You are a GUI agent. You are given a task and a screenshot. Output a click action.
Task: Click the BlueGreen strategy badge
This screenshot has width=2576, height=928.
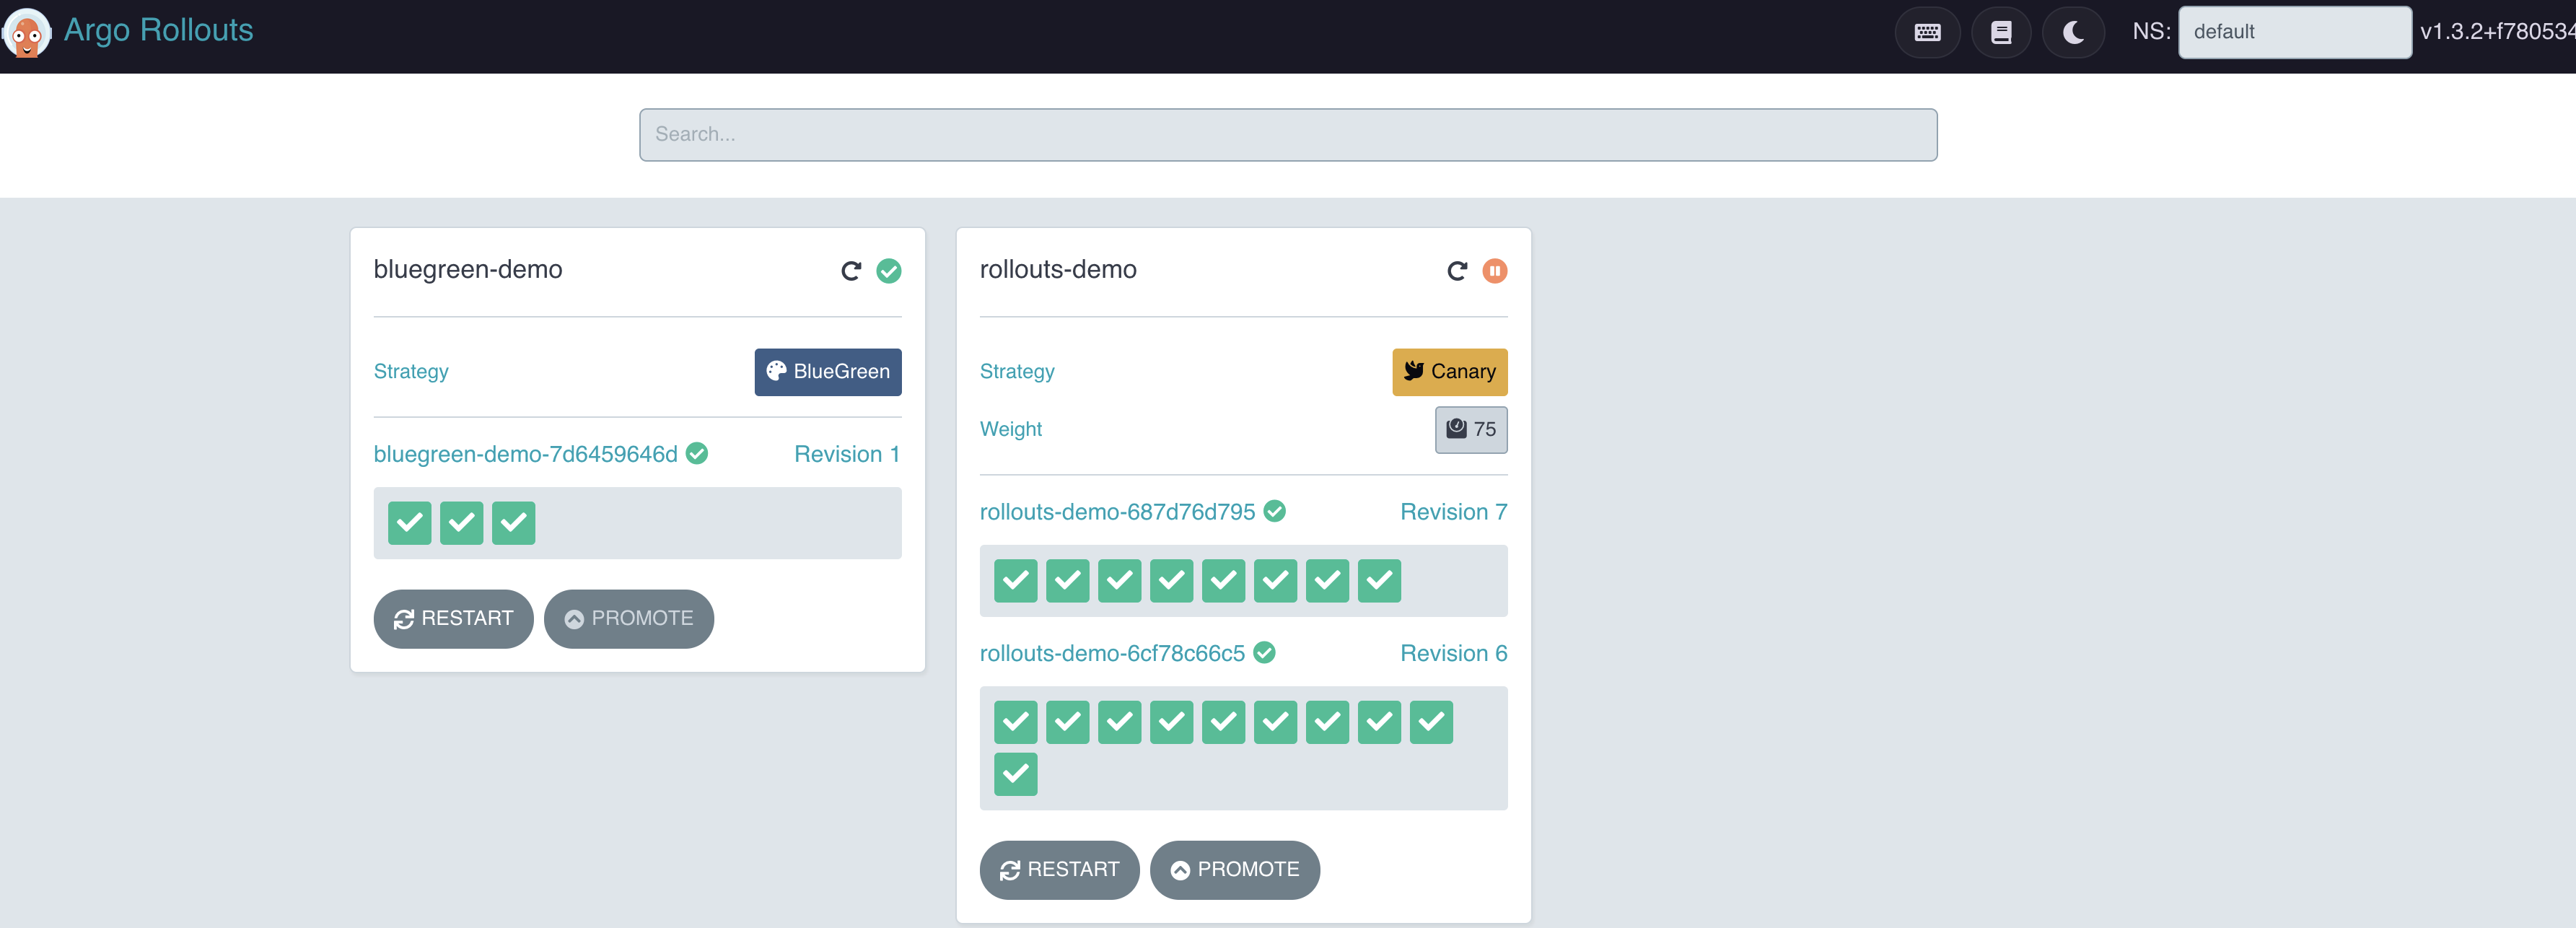tap(827, 372)
